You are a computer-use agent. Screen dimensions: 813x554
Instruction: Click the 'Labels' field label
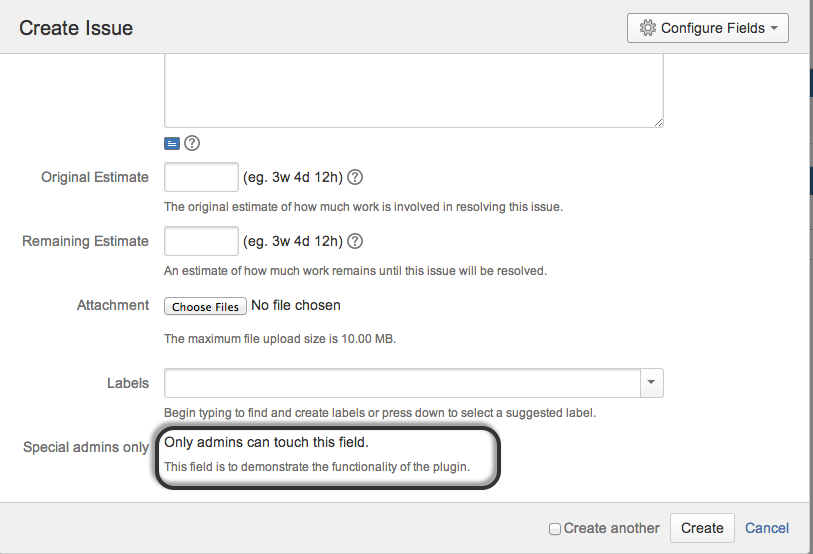pos(128,383)
